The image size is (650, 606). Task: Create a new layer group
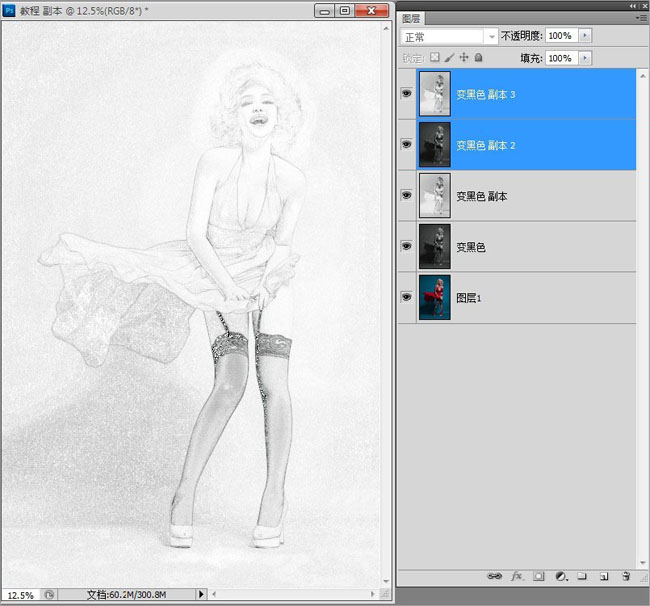[582, 576]
